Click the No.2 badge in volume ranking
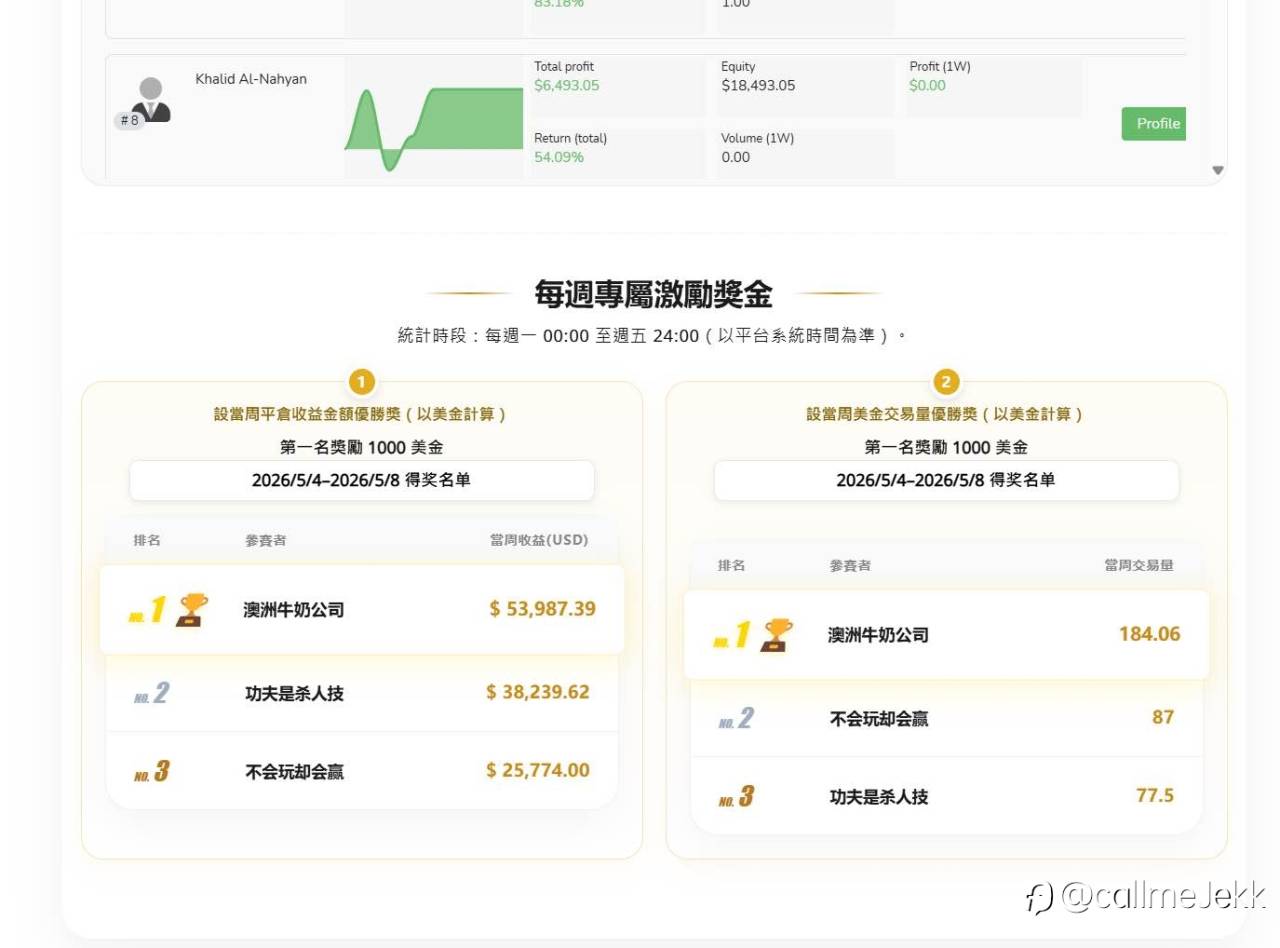Viewport: 1280px width, 948px height. pyautogui.click(x=736, y=718)
